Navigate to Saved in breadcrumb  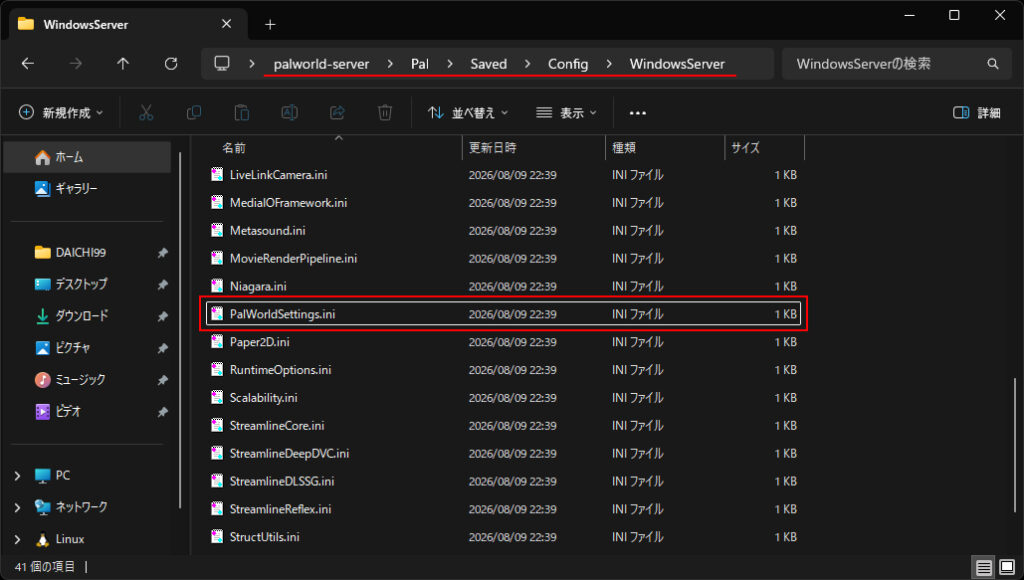tap(488, 64)
